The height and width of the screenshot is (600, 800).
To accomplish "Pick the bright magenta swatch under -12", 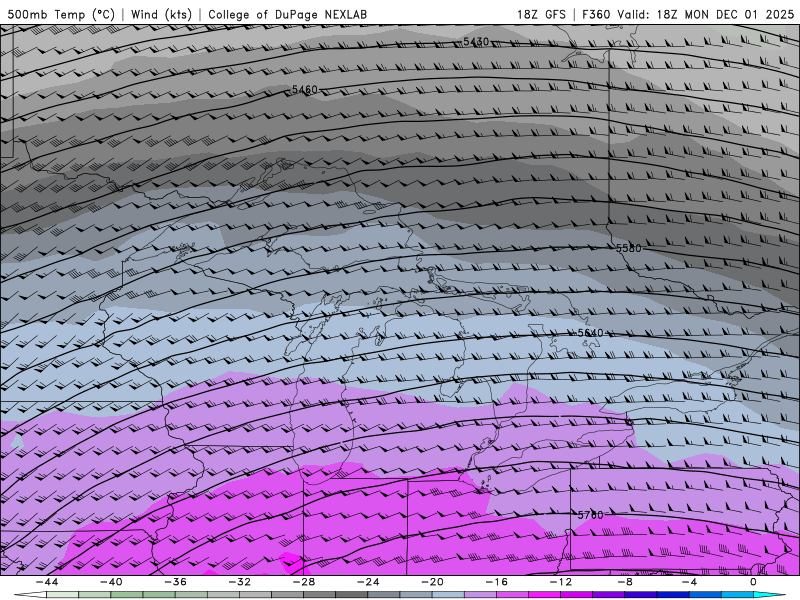I will point(545,595).
